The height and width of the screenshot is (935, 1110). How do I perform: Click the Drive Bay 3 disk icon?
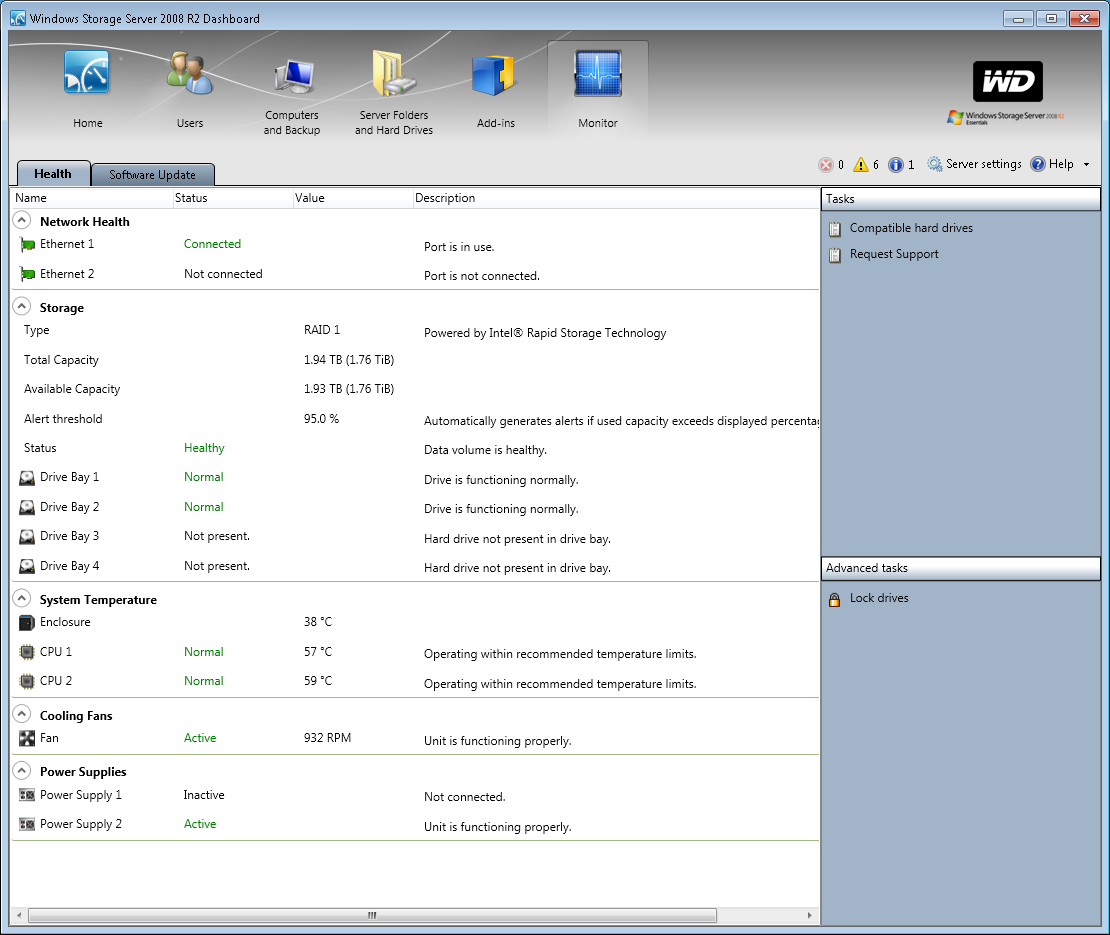coord(27,537)
